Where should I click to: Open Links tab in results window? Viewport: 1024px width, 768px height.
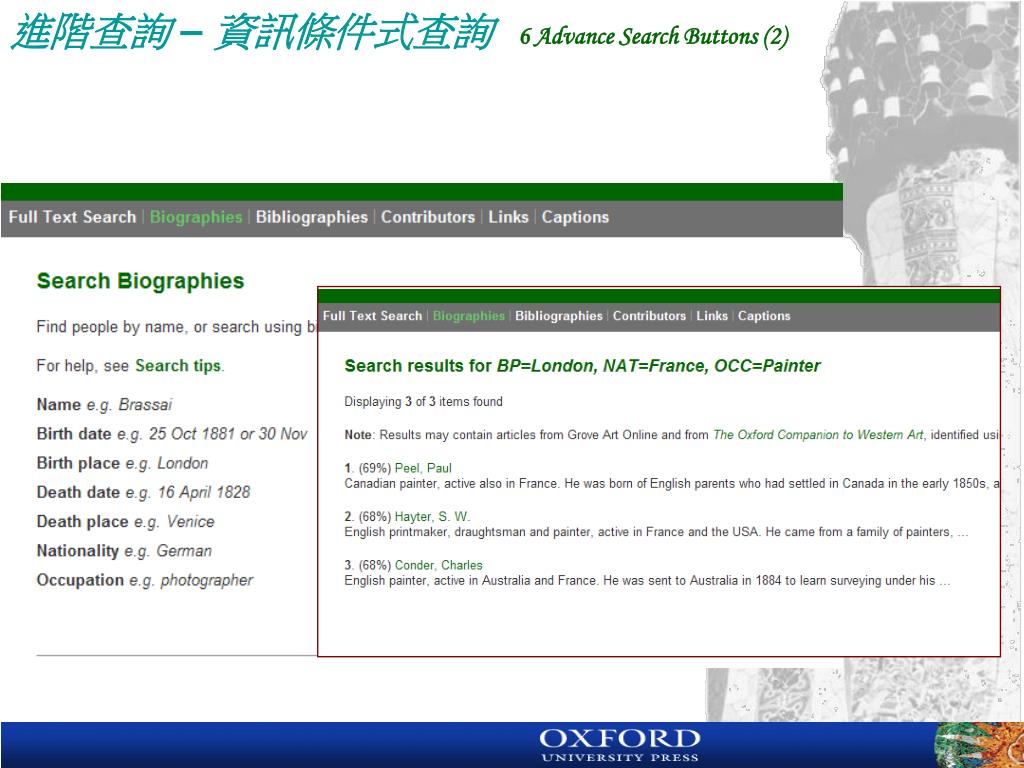[x=712, y=315]
